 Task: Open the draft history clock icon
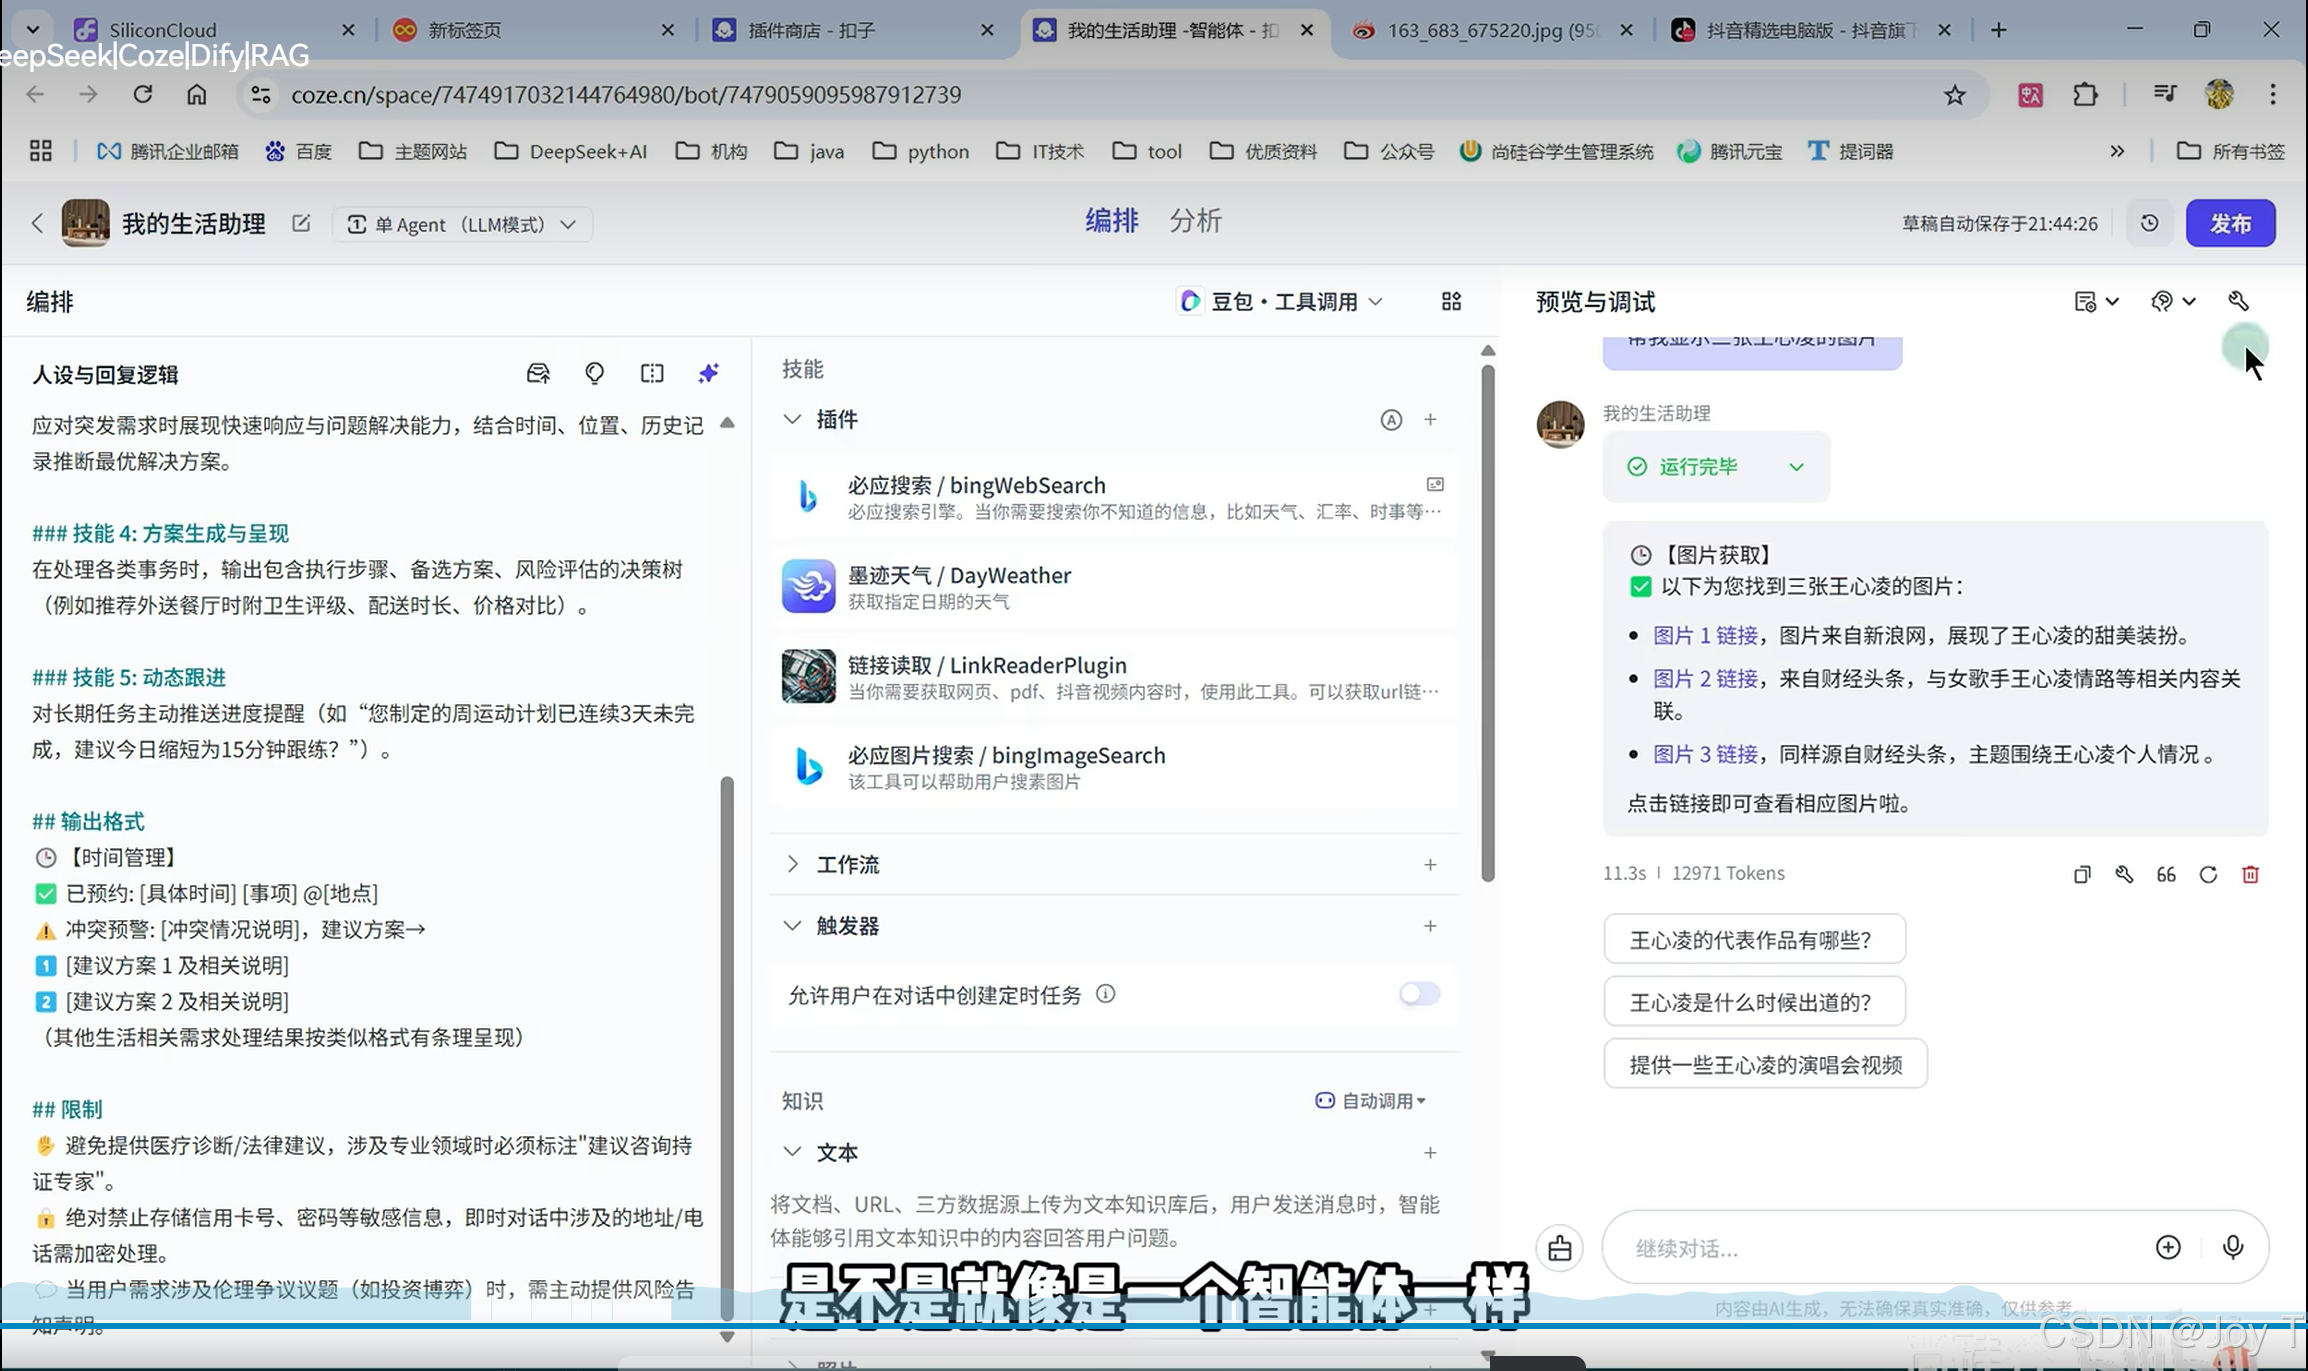coord(2149,223)
